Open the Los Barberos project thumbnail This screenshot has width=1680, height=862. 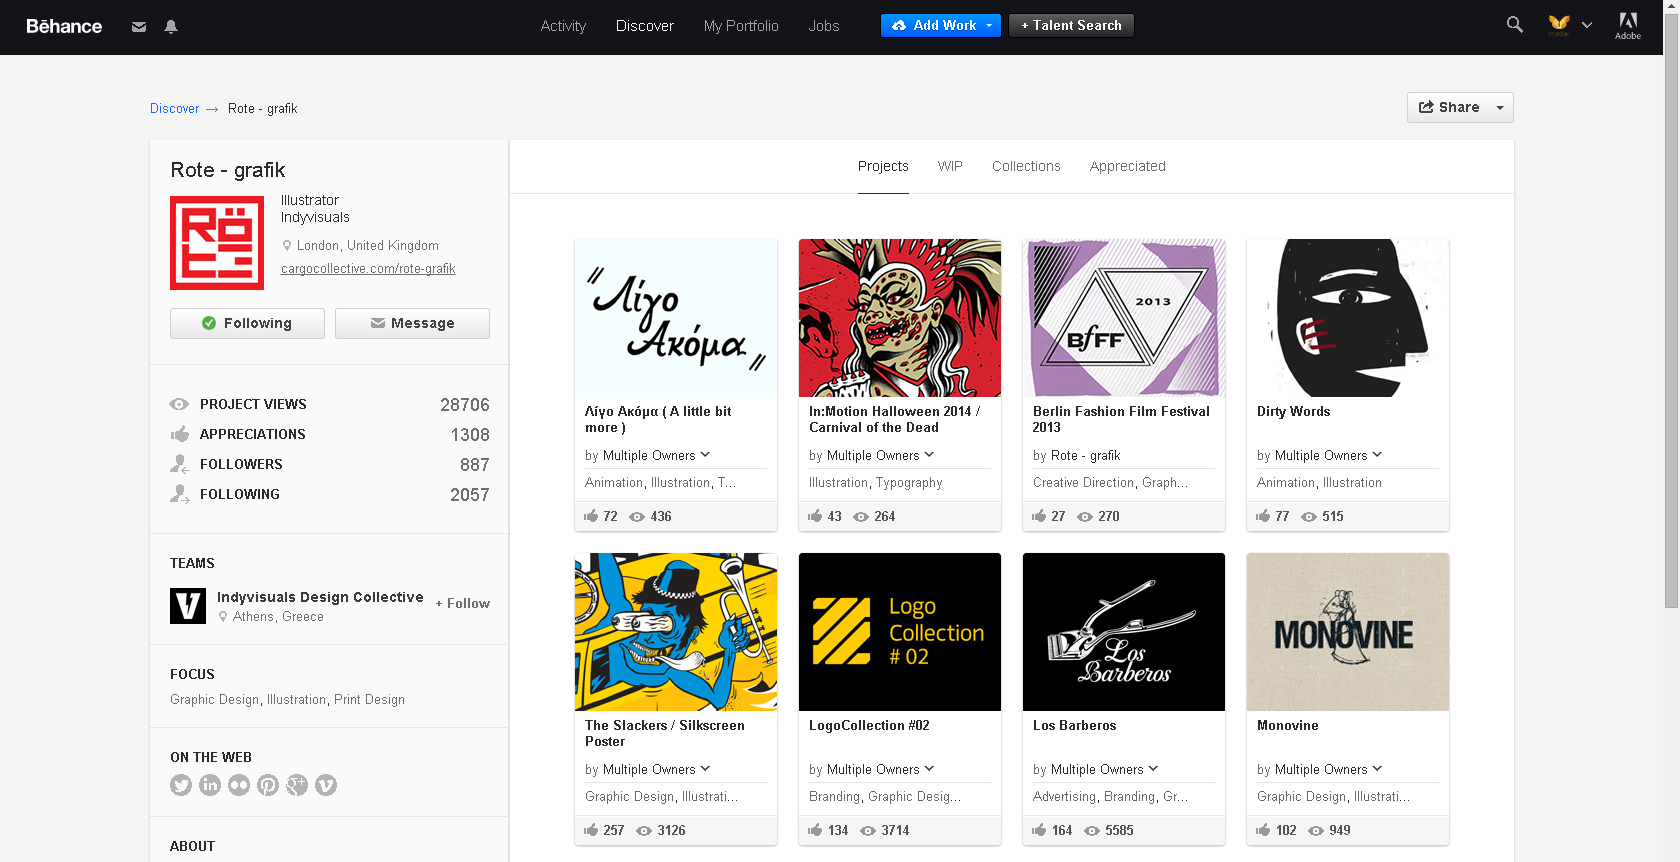pyautogui.click(x=1124, y=632)
